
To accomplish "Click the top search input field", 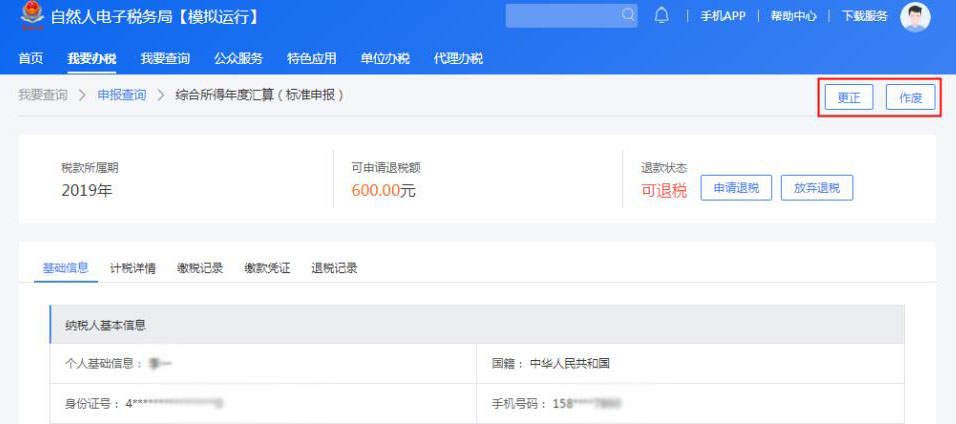I will pyautogui.click(x=562, y=16).
